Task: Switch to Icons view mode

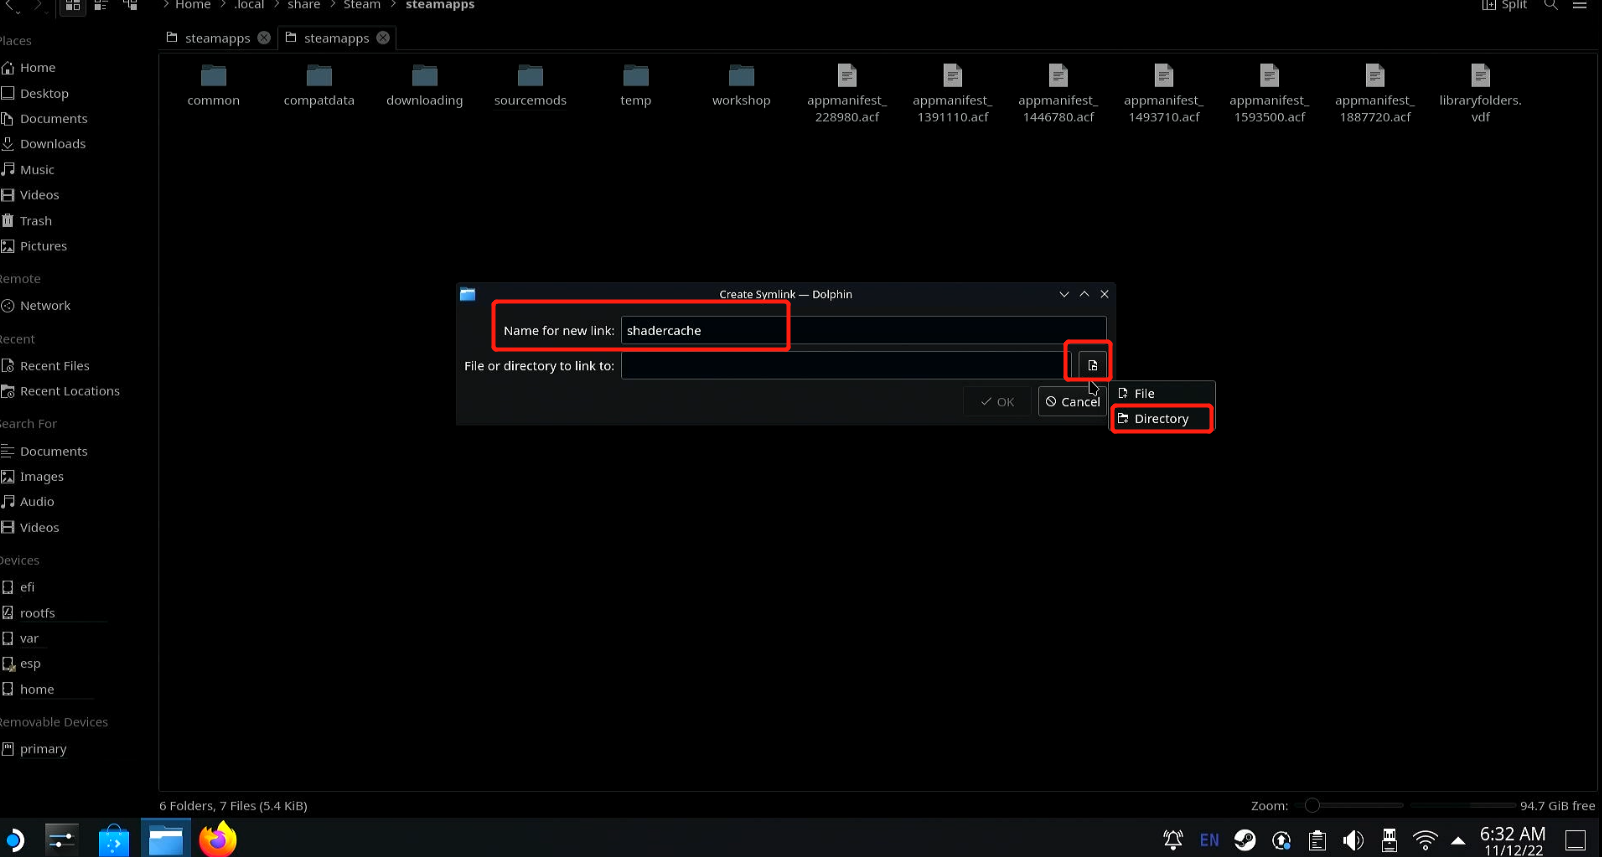Action: 73,5
